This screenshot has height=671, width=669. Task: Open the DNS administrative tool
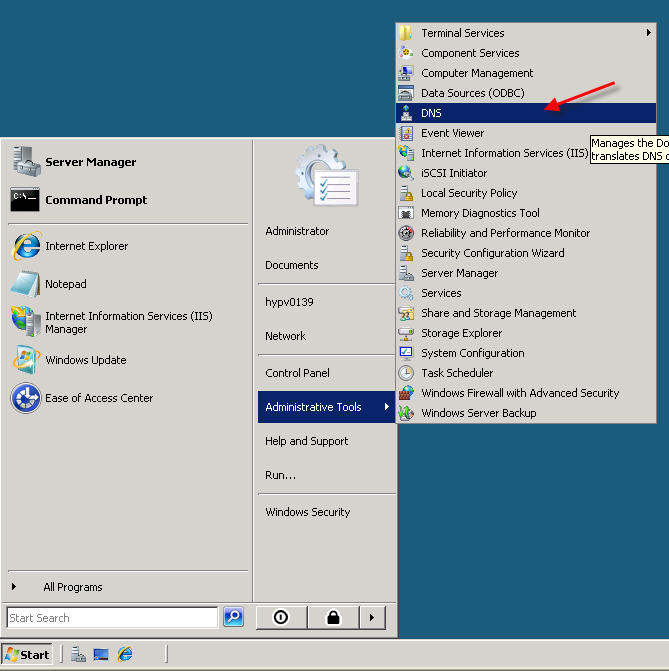coord(526,113)
